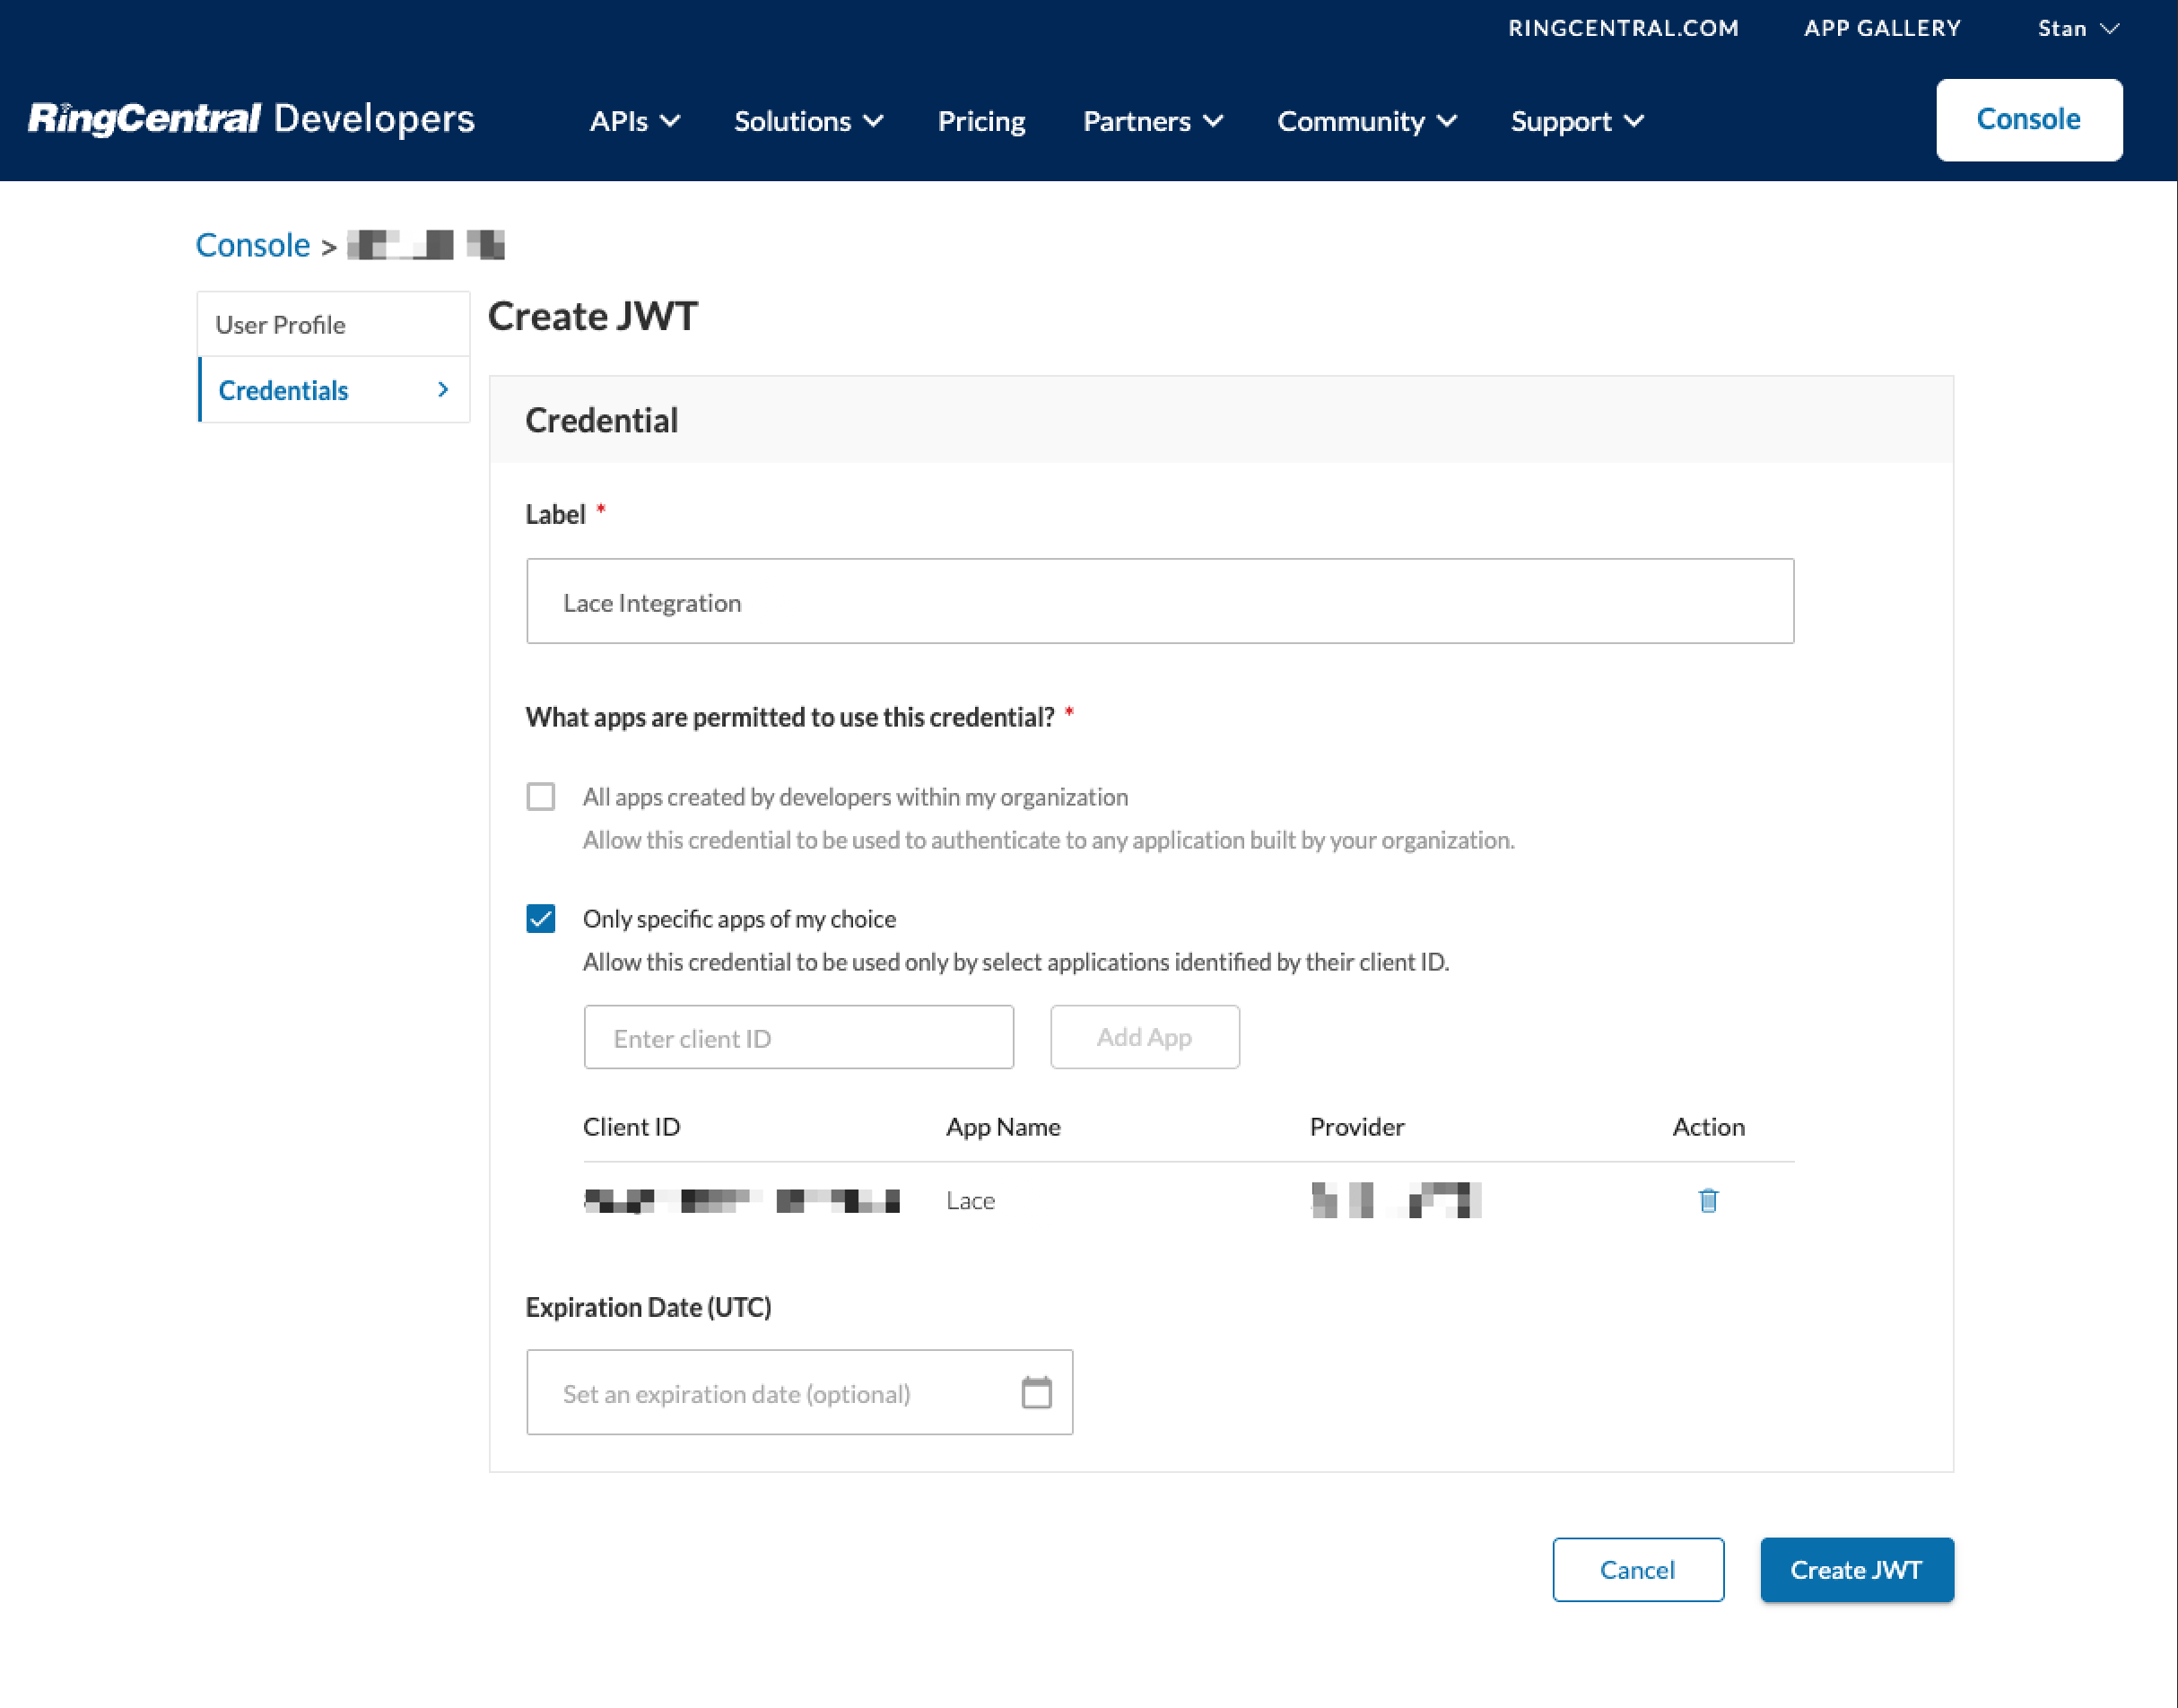Submit with the Create JWT button
Image resolution: width=2178 pixels, height=1708 pixels.
click(x=1857, y=1569)
